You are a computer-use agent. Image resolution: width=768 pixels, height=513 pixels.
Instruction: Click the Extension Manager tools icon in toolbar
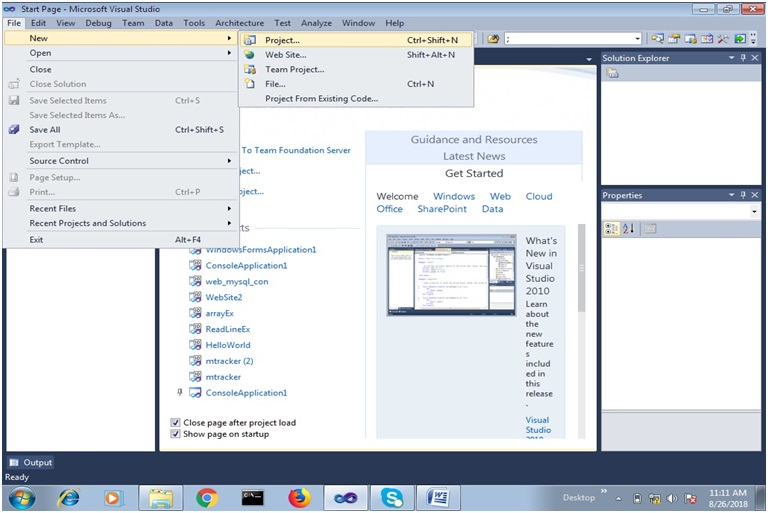click(723, 39)
